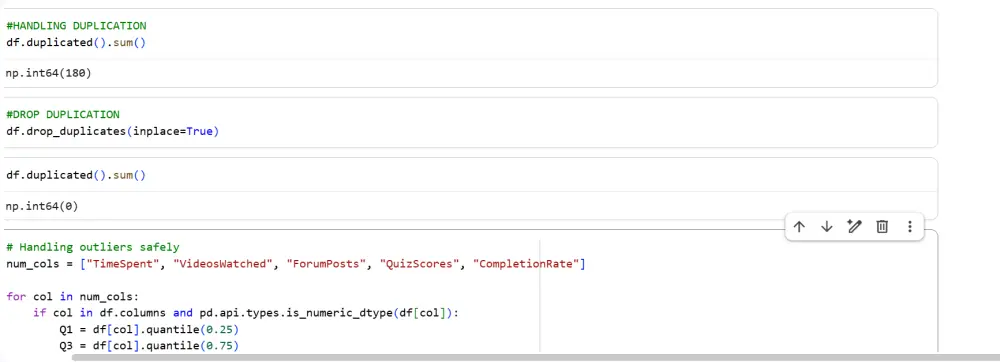Image resolution: width=1000 pixels, height=362 pixels.
Task: Click the "ForumPosts" string in list
Action: coord(326,264)
